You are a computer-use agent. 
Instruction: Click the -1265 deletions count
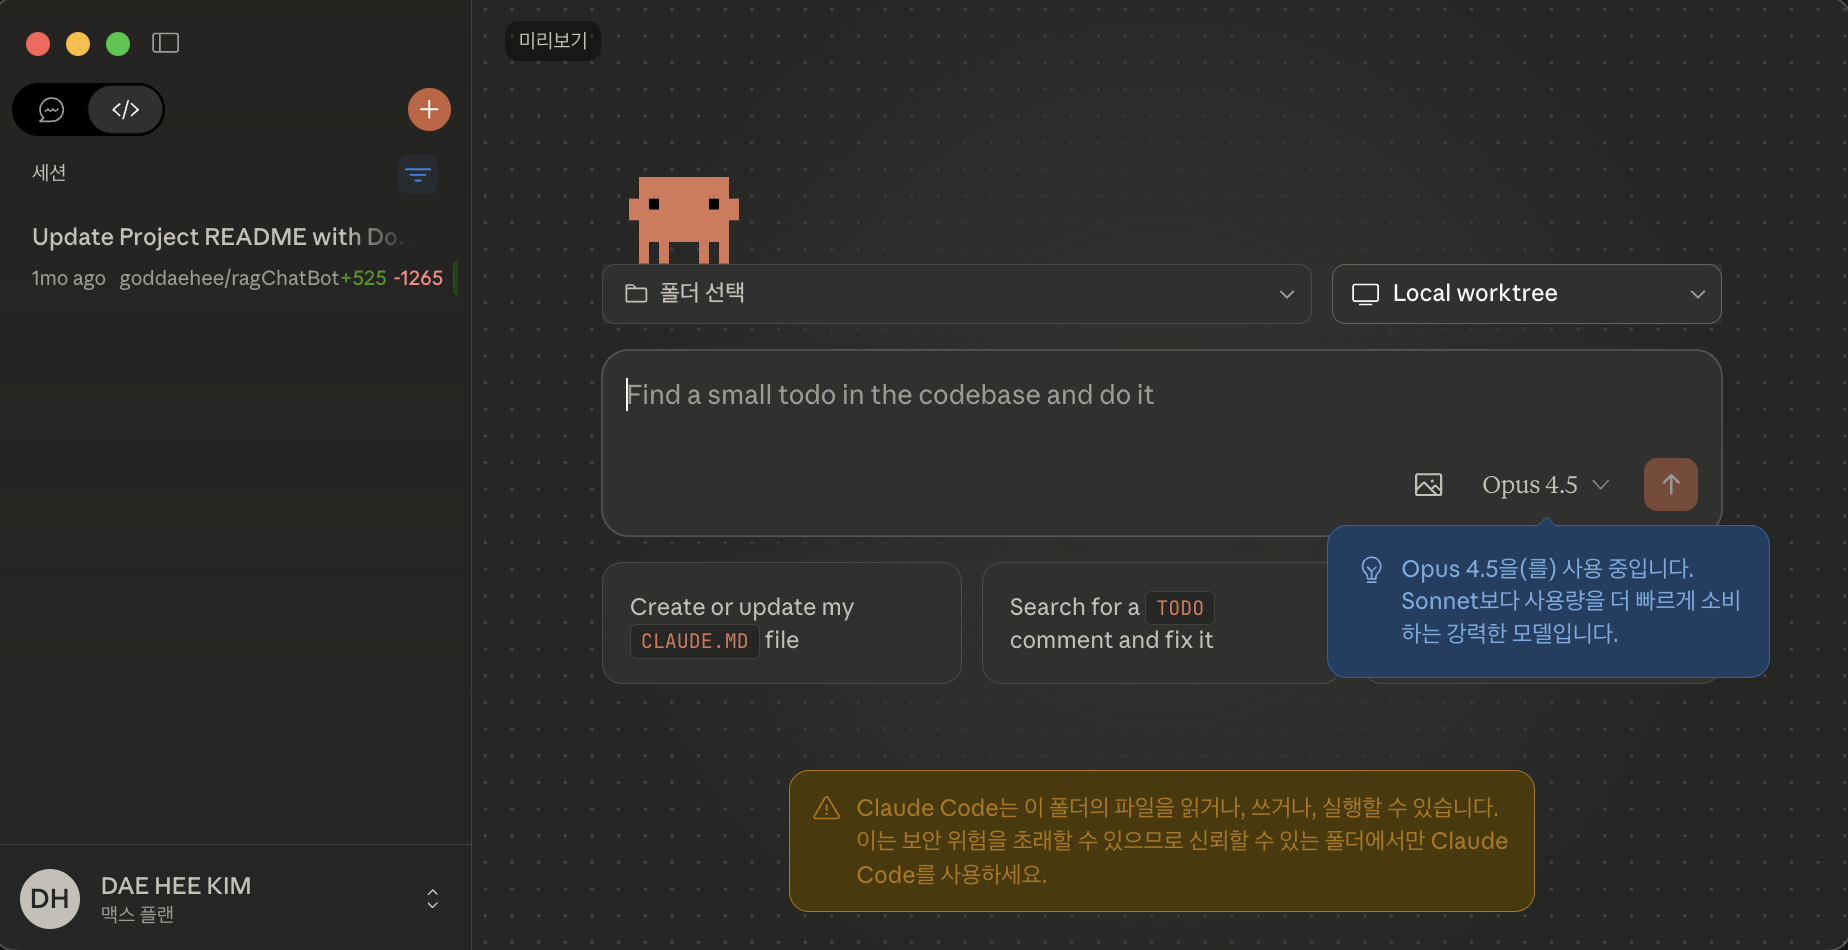418,278
